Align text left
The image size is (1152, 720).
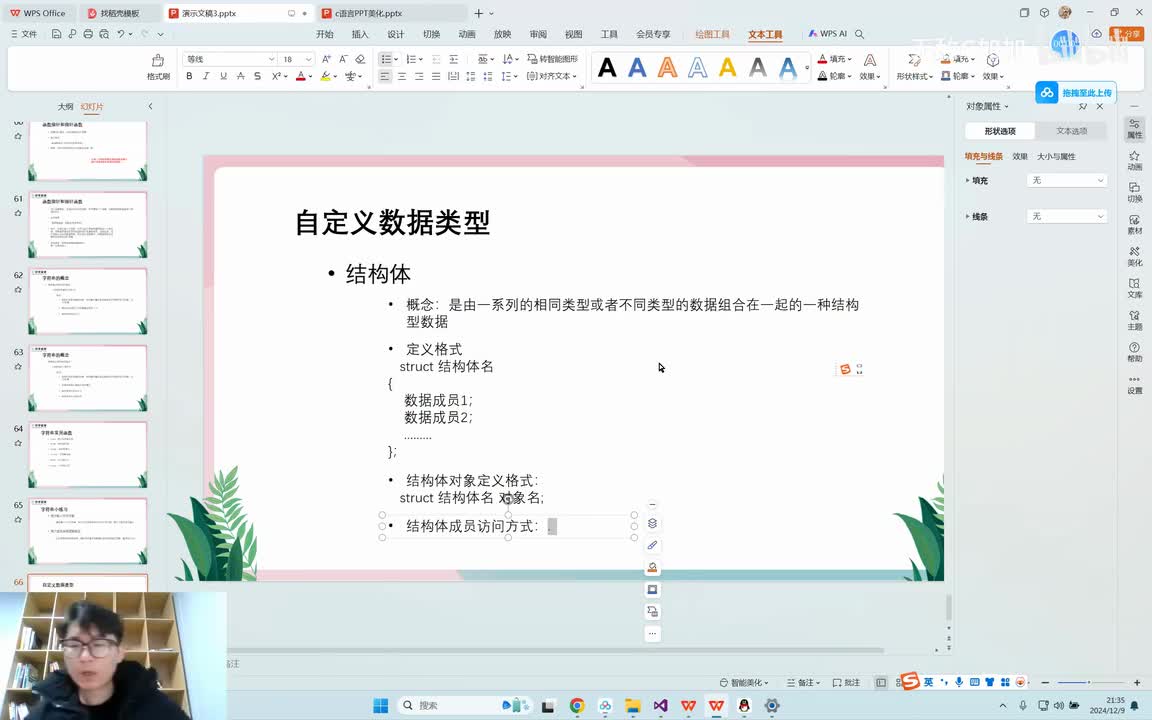point(385,76)
